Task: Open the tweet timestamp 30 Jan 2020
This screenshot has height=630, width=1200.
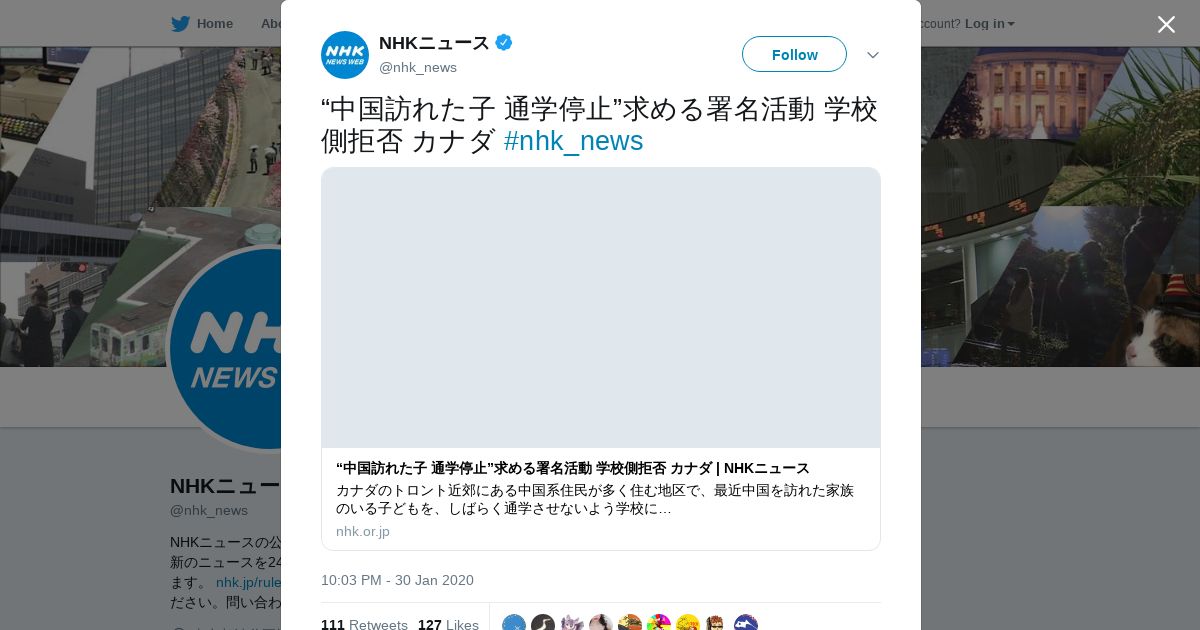Action: click(397, 580)
